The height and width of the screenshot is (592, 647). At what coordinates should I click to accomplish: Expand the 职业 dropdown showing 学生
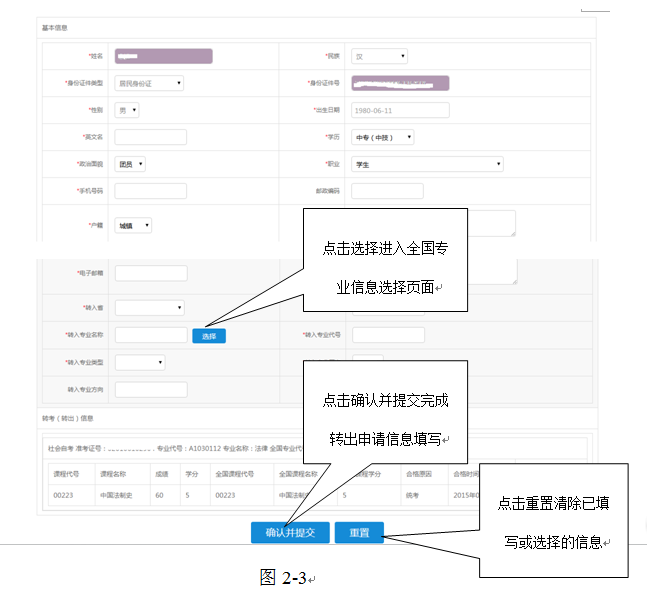pyautogui.click(x=427, y=164)
